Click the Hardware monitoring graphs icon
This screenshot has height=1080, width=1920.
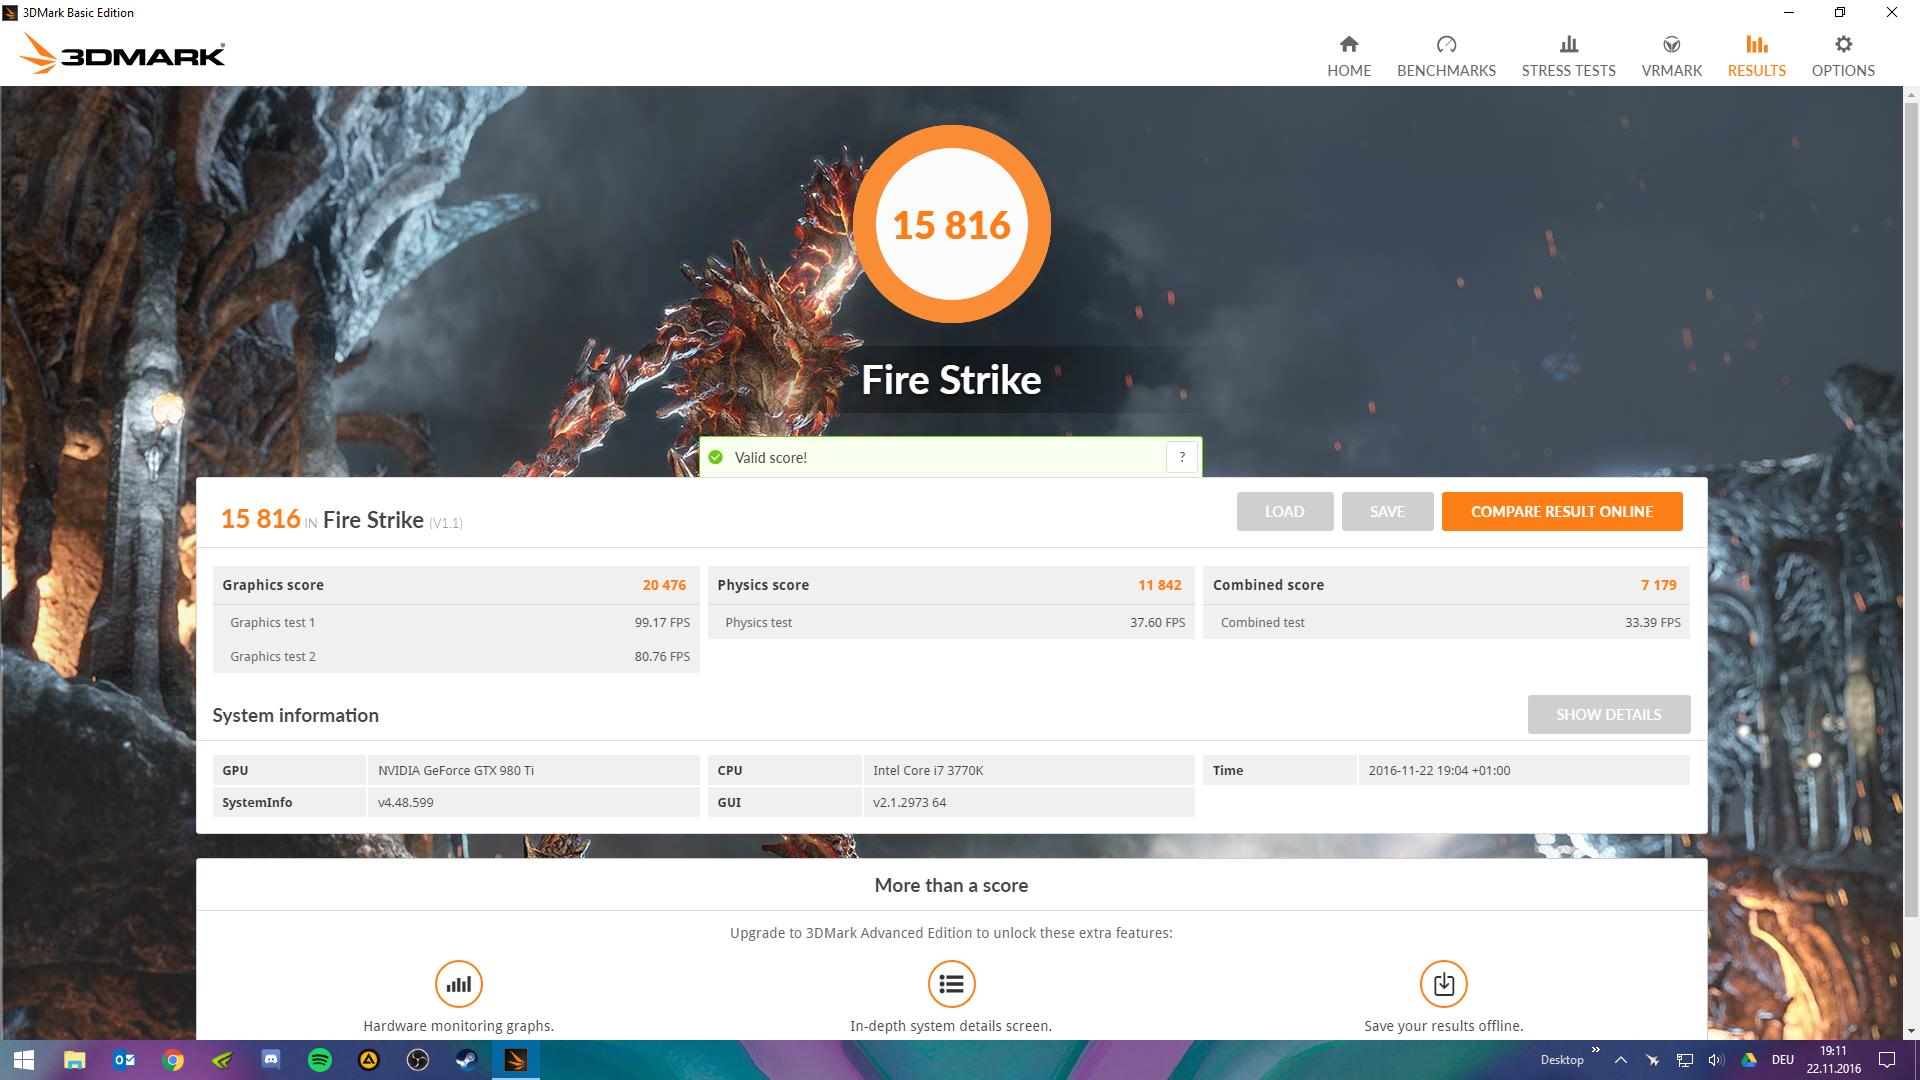[x=459, y=984]
